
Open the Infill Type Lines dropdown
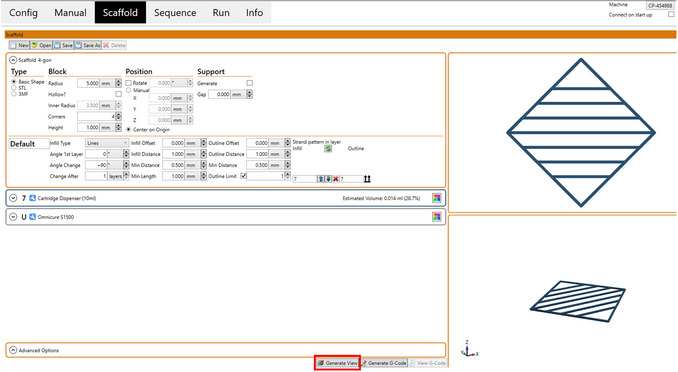107,143
